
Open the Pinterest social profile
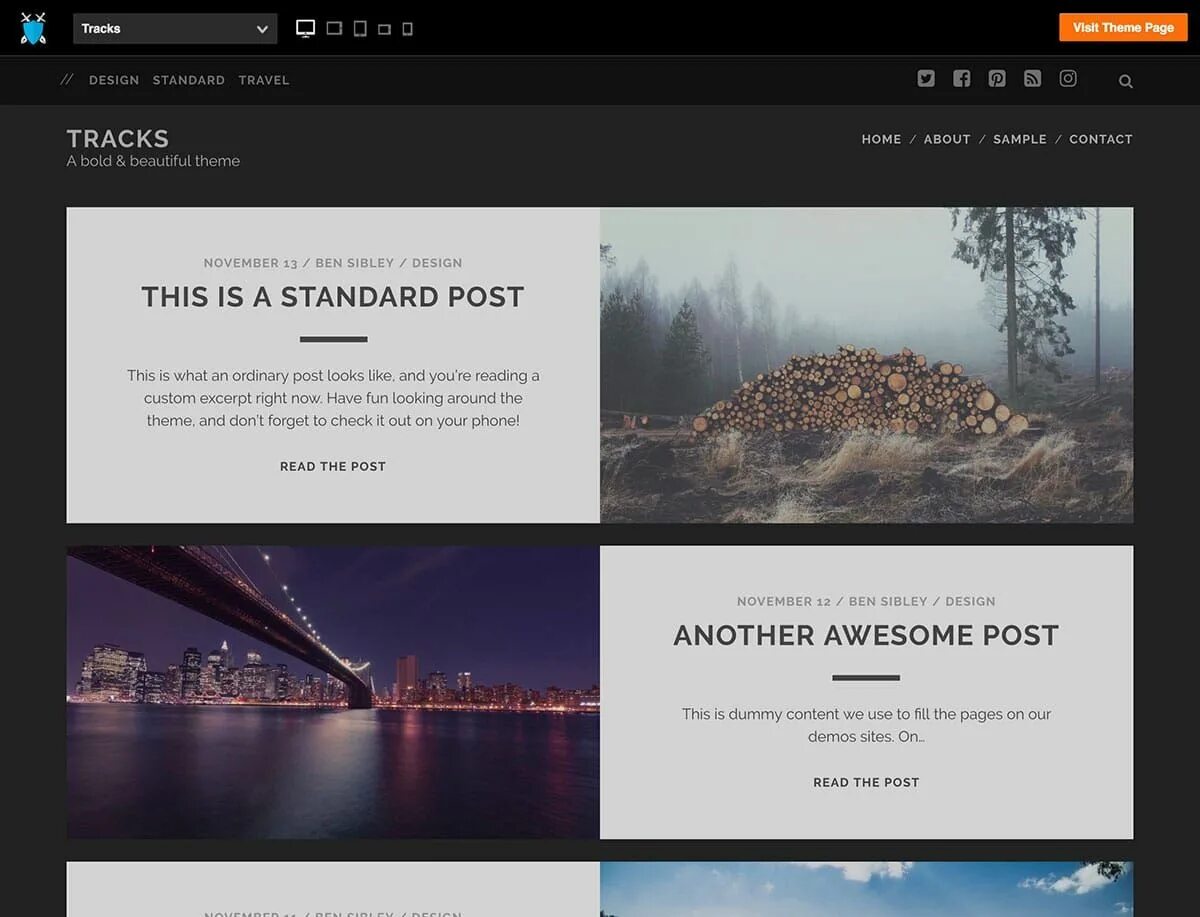996,78
